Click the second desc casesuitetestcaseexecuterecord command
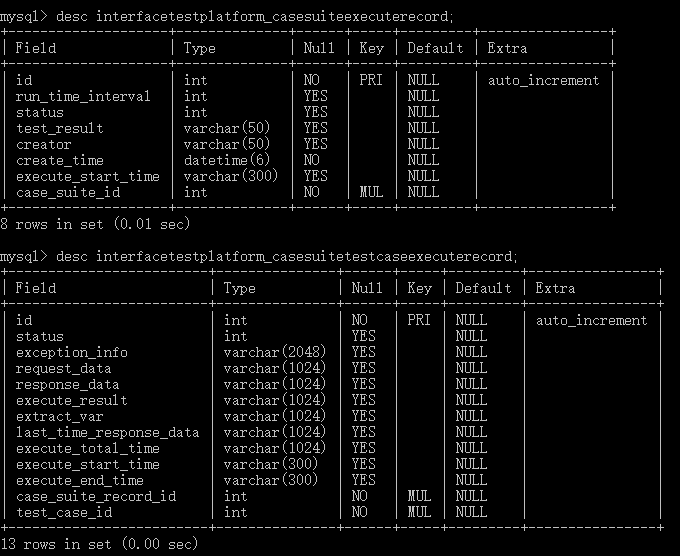The width and height of the screenshot is (680, 556). [259, 257]
